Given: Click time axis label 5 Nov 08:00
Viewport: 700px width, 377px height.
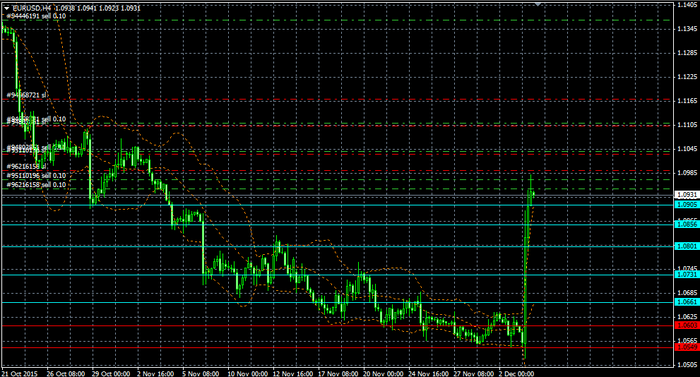Looking at the screenshot, I should pyautogui.click(x=201, y=373).
